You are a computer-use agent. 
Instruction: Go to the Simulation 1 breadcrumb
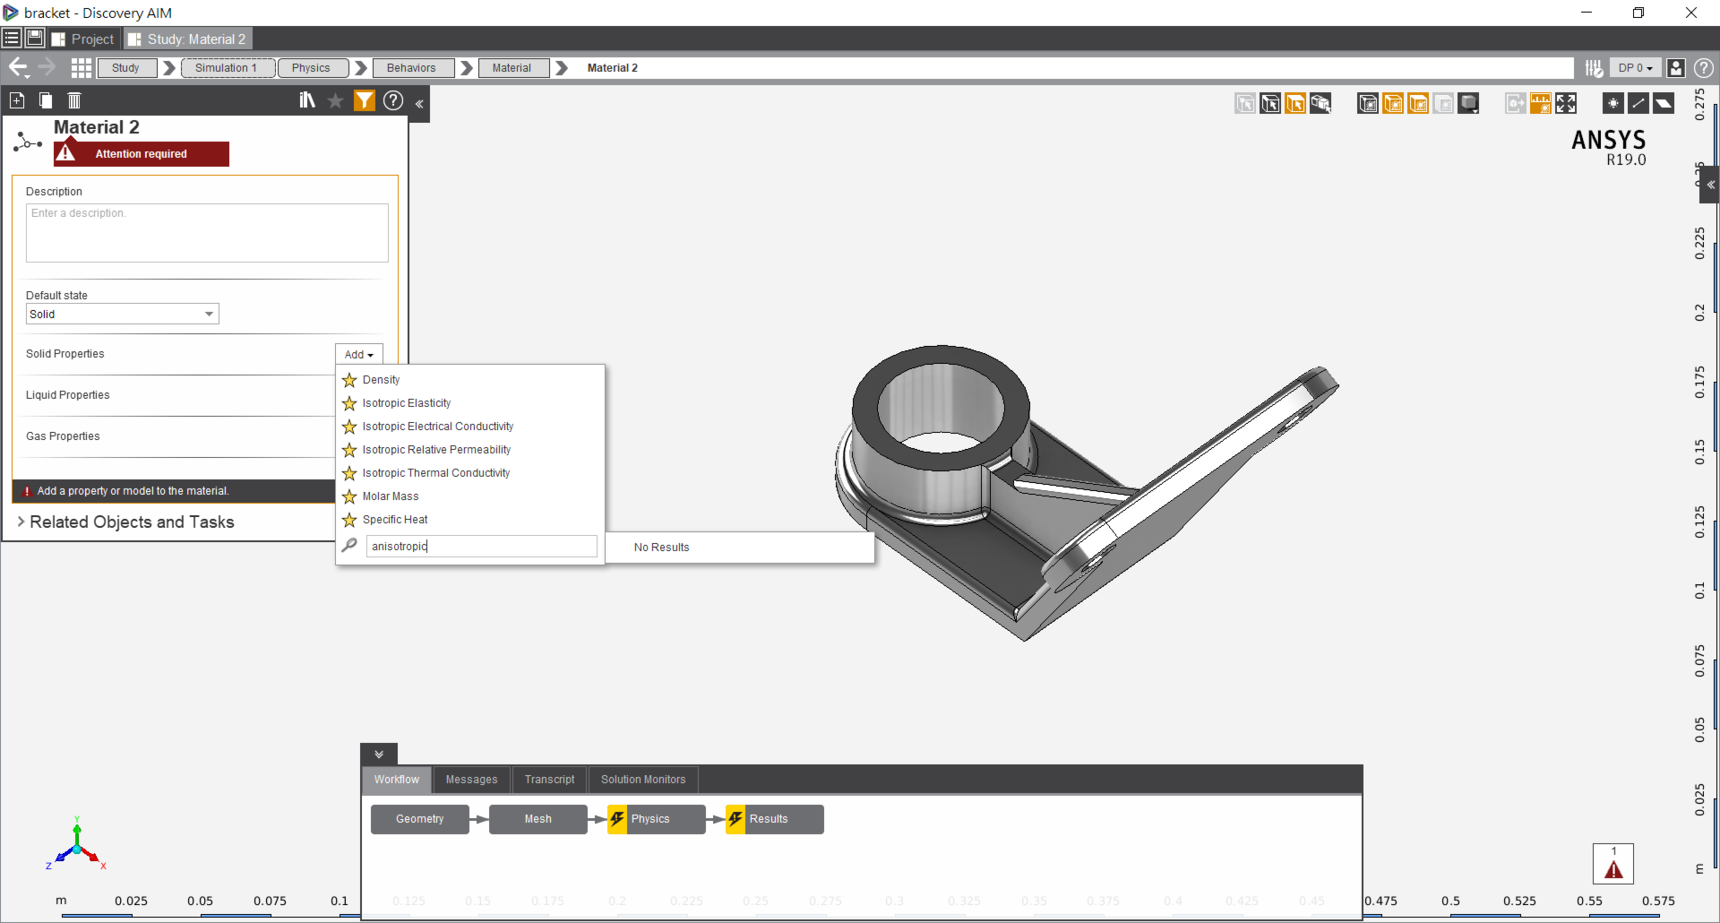[x=226, y=68]
